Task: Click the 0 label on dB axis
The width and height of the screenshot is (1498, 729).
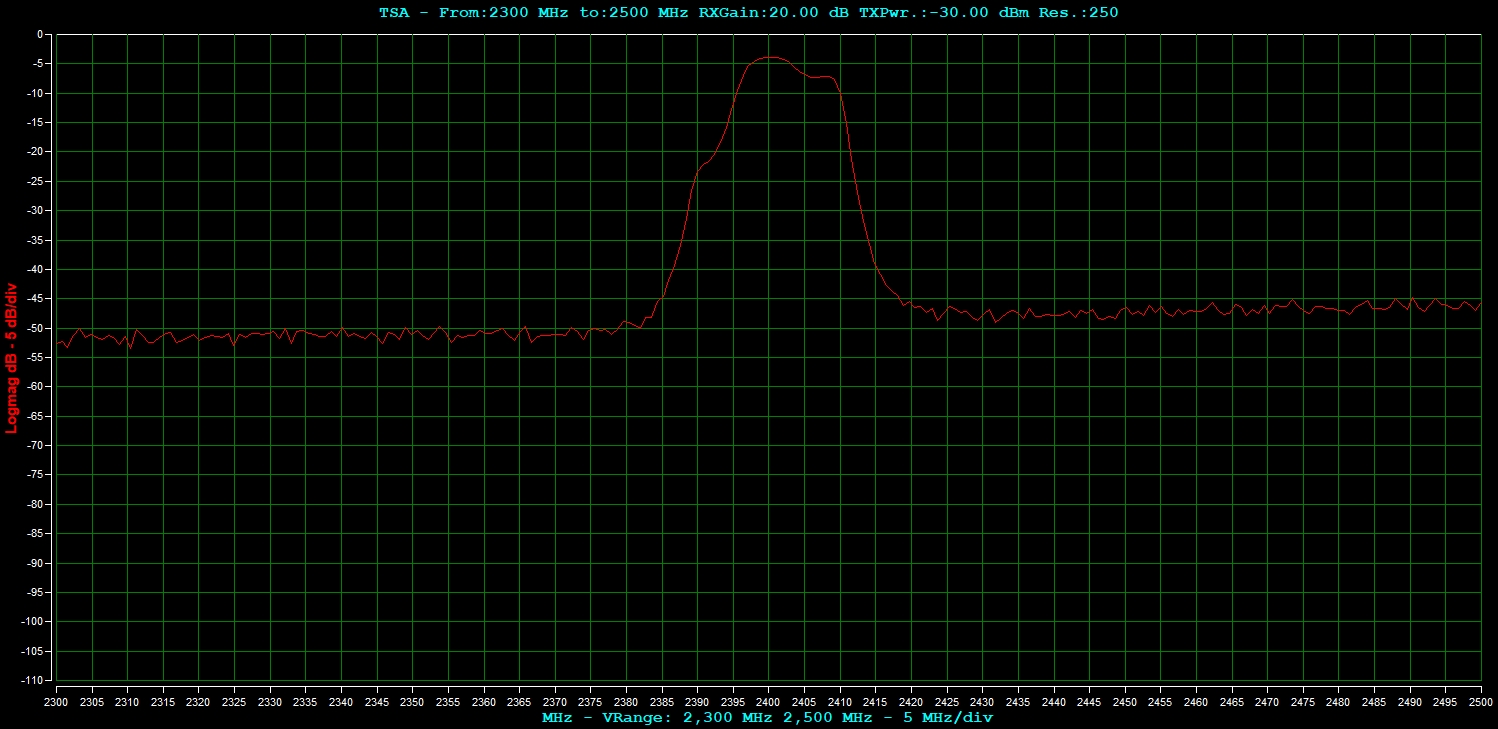Action: [x=40, y=35]
